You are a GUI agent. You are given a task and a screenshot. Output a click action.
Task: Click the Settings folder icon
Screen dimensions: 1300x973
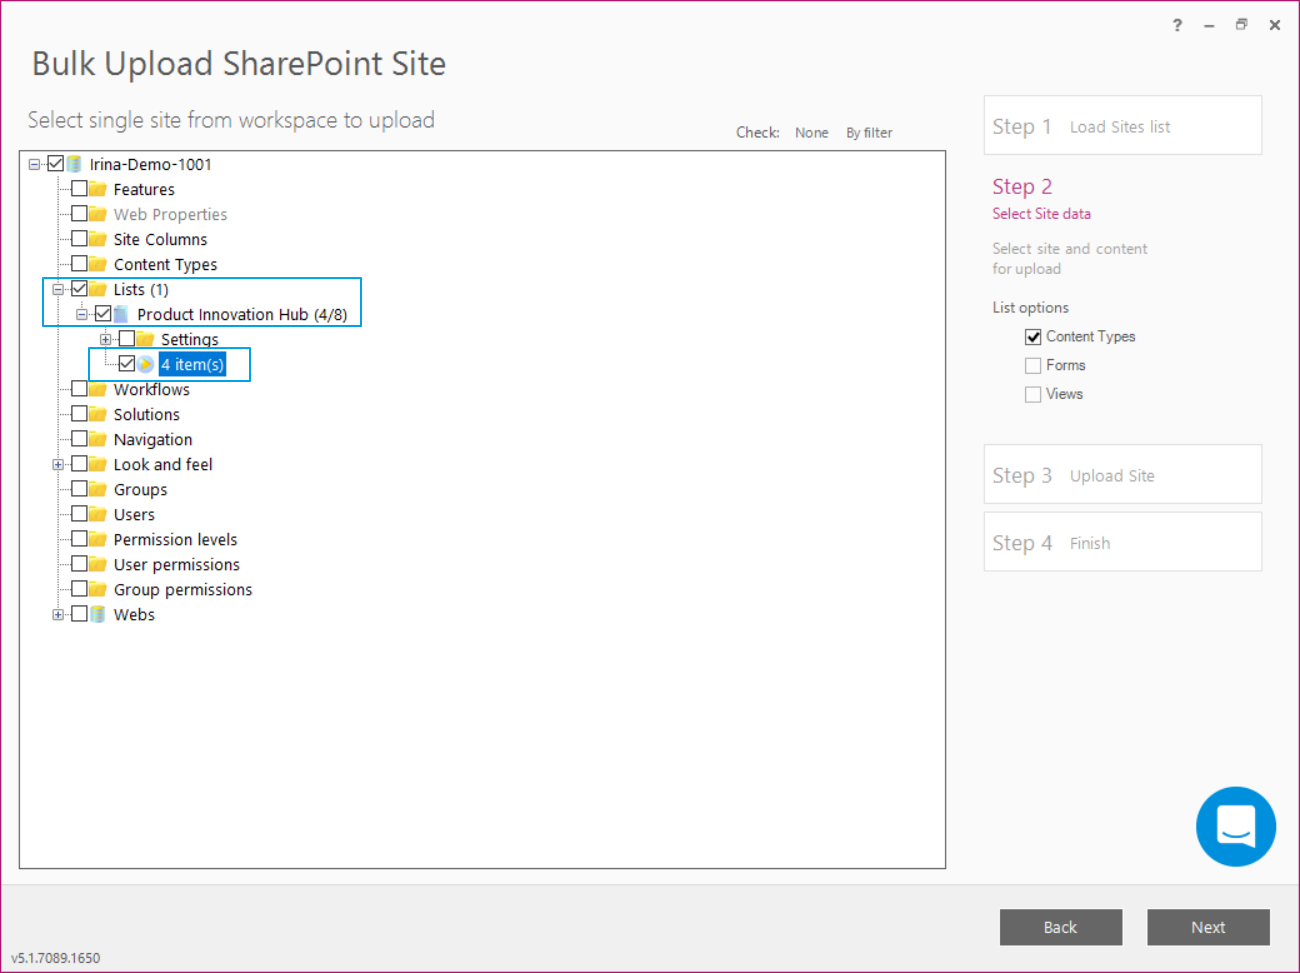click(146, 338)
